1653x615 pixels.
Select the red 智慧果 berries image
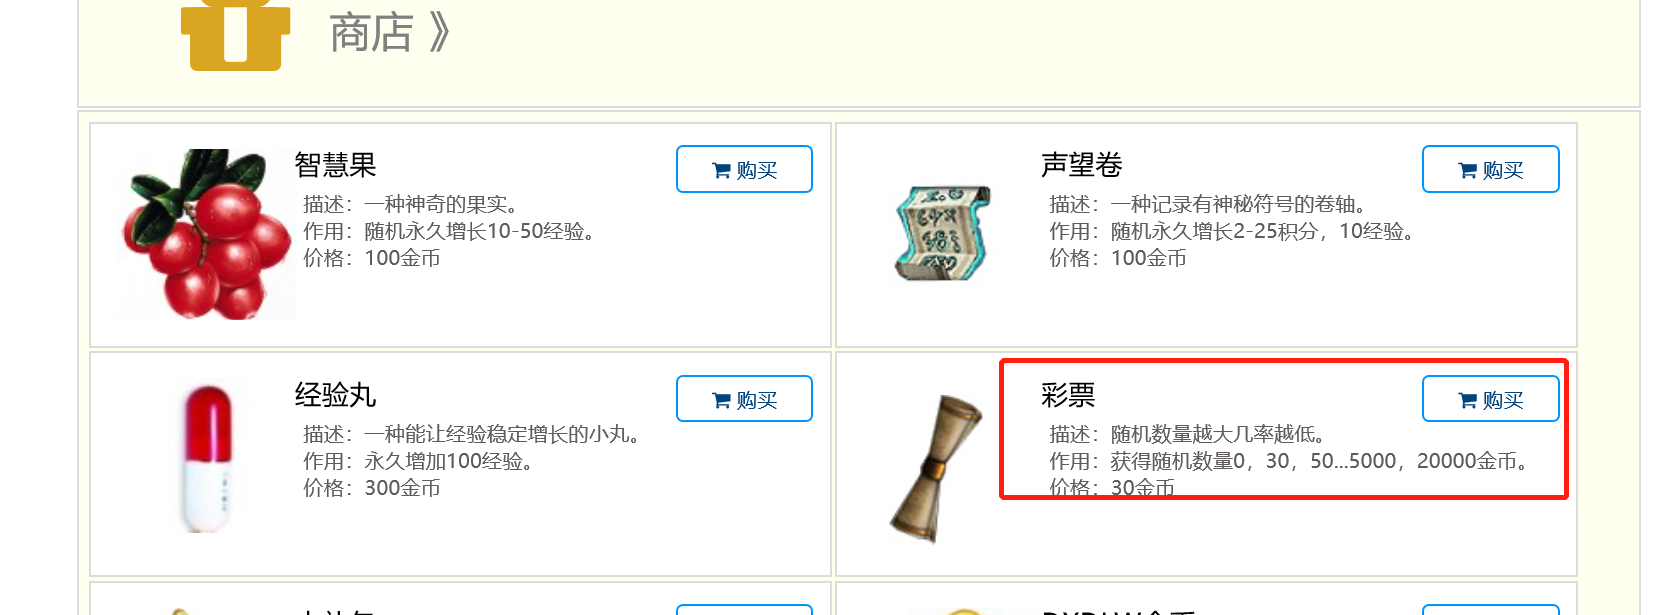[x=207, y=234]
